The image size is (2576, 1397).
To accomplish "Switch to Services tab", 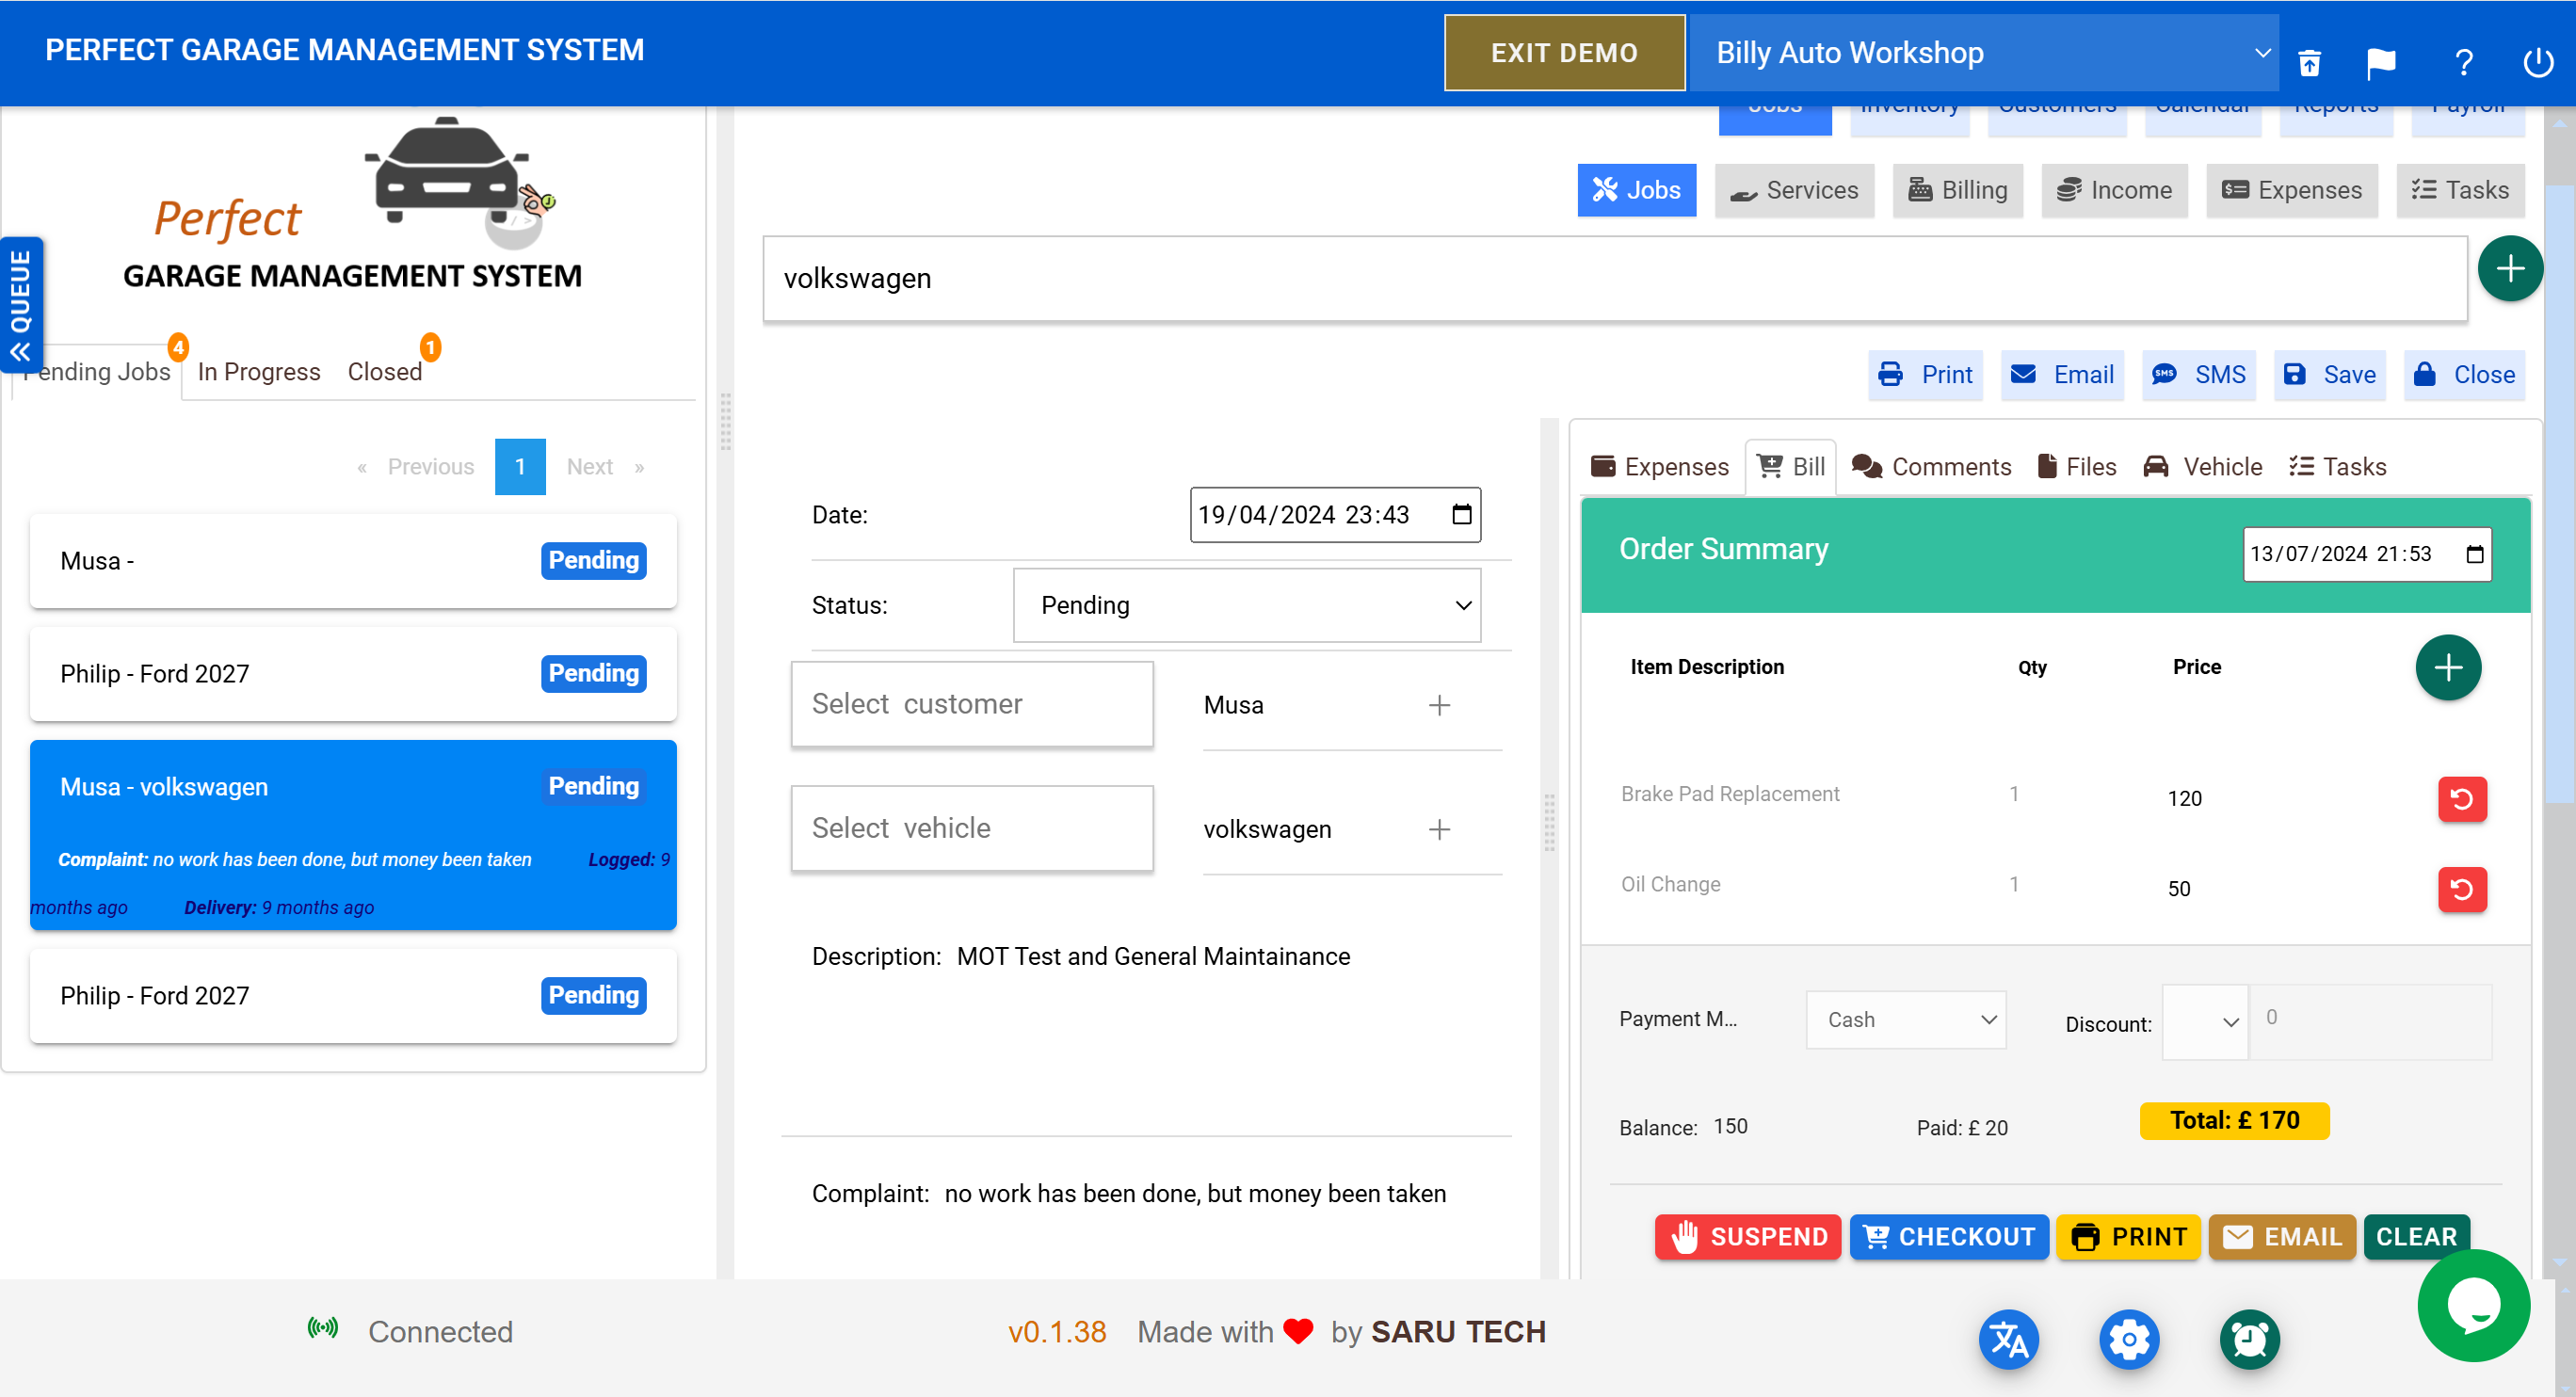I will pos(1794,191).
